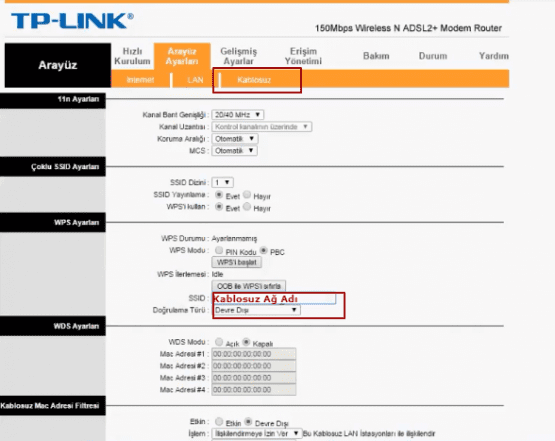555x441 pixels.
Task: Select Evet for SSID Yayınlama
Action: [x=219, y=195]
